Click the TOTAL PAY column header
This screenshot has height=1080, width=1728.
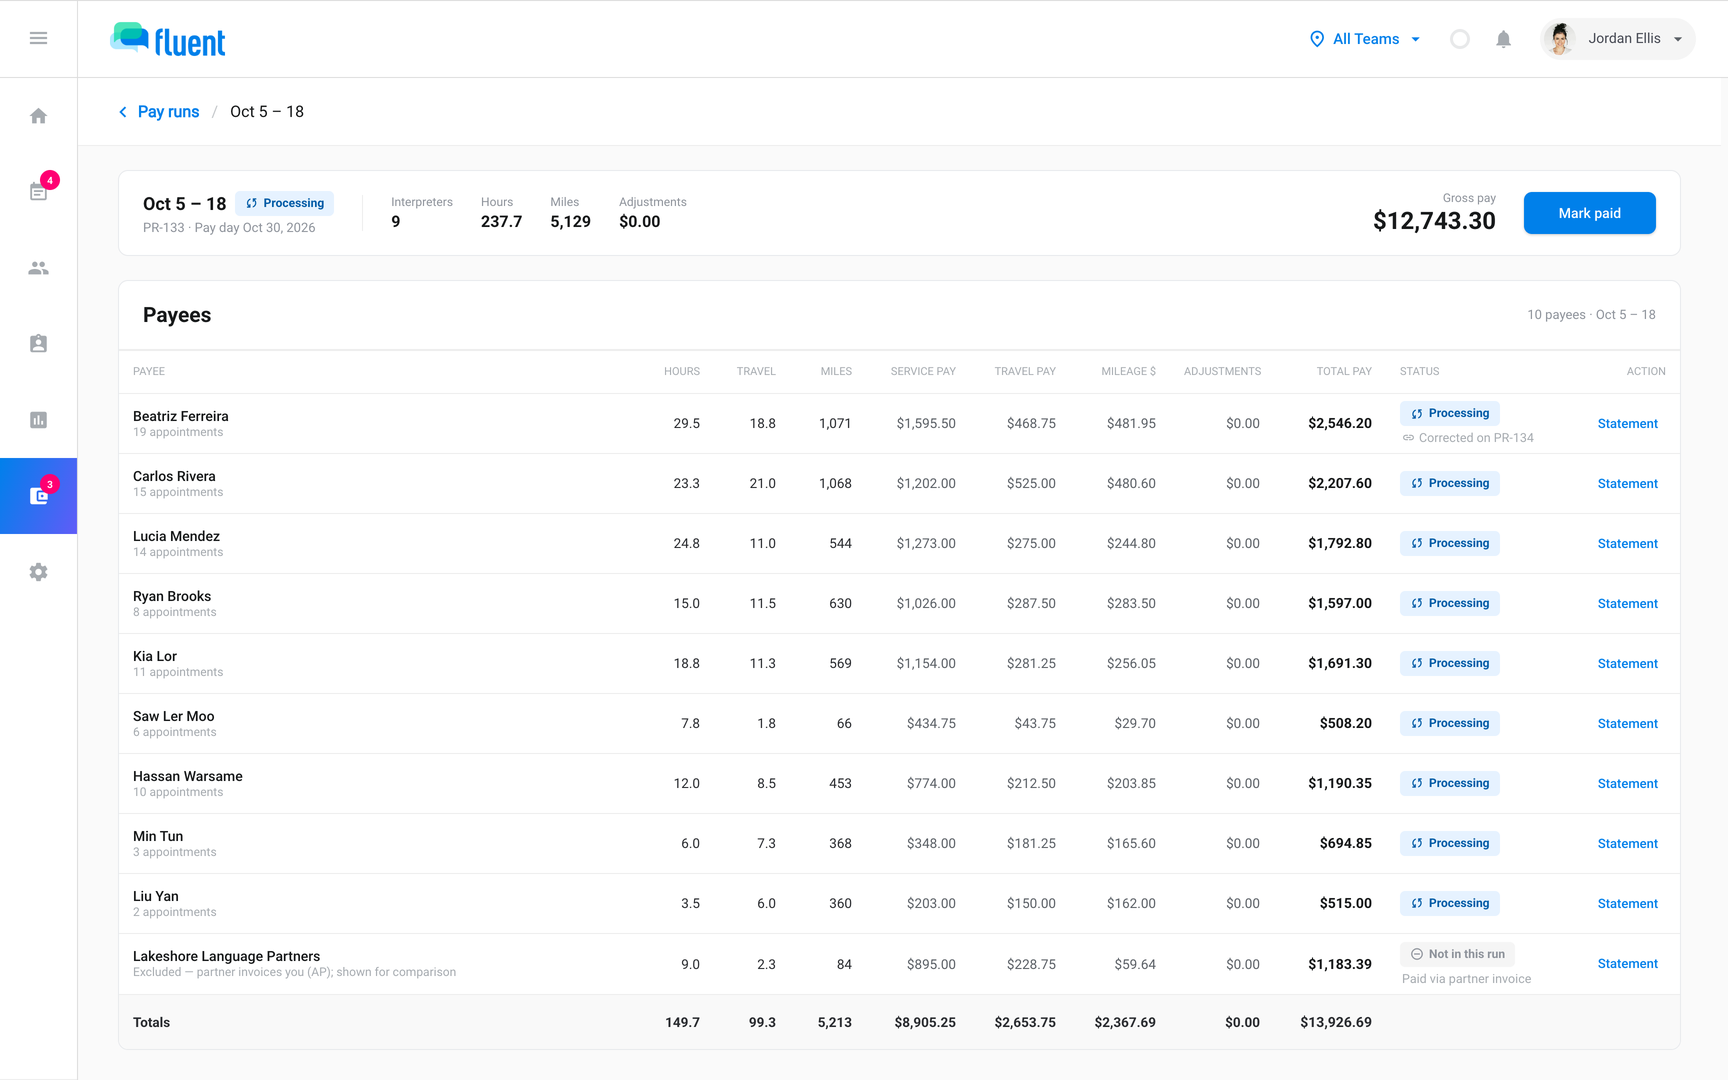(1344, 372)
